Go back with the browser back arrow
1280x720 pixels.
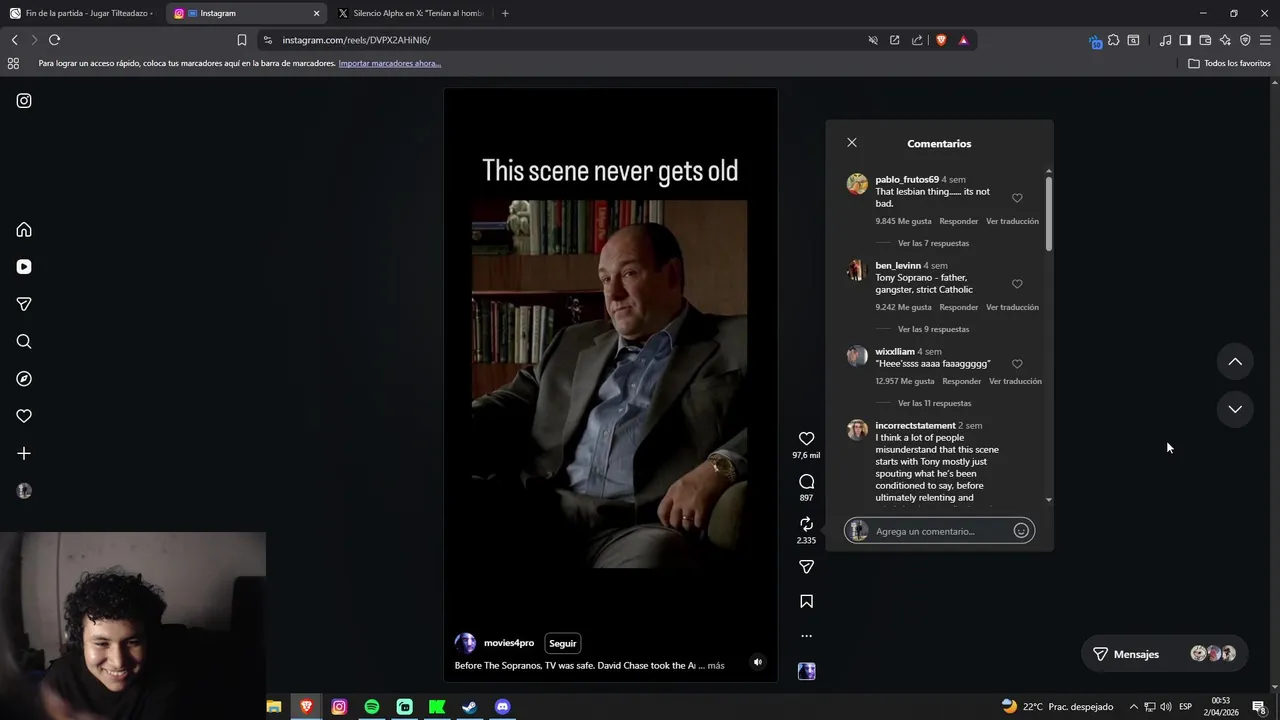[14, 40]
